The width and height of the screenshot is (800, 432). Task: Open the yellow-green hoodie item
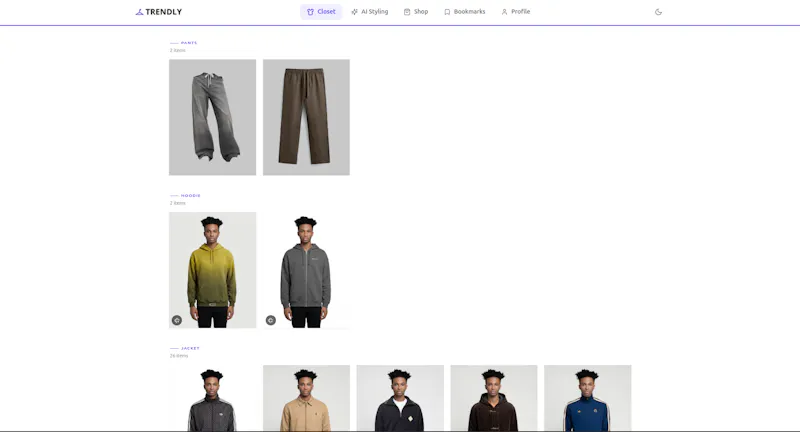[x=212, y=270]
